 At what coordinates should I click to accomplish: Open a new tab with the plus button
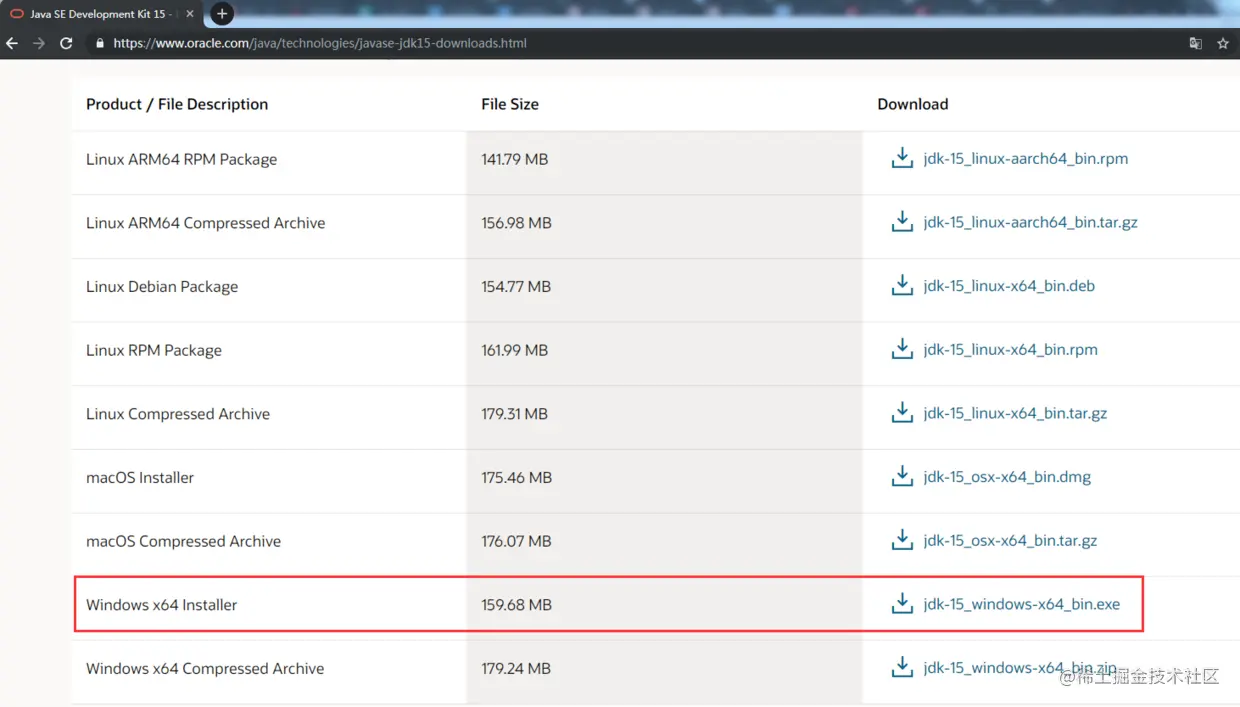(222, 14)
